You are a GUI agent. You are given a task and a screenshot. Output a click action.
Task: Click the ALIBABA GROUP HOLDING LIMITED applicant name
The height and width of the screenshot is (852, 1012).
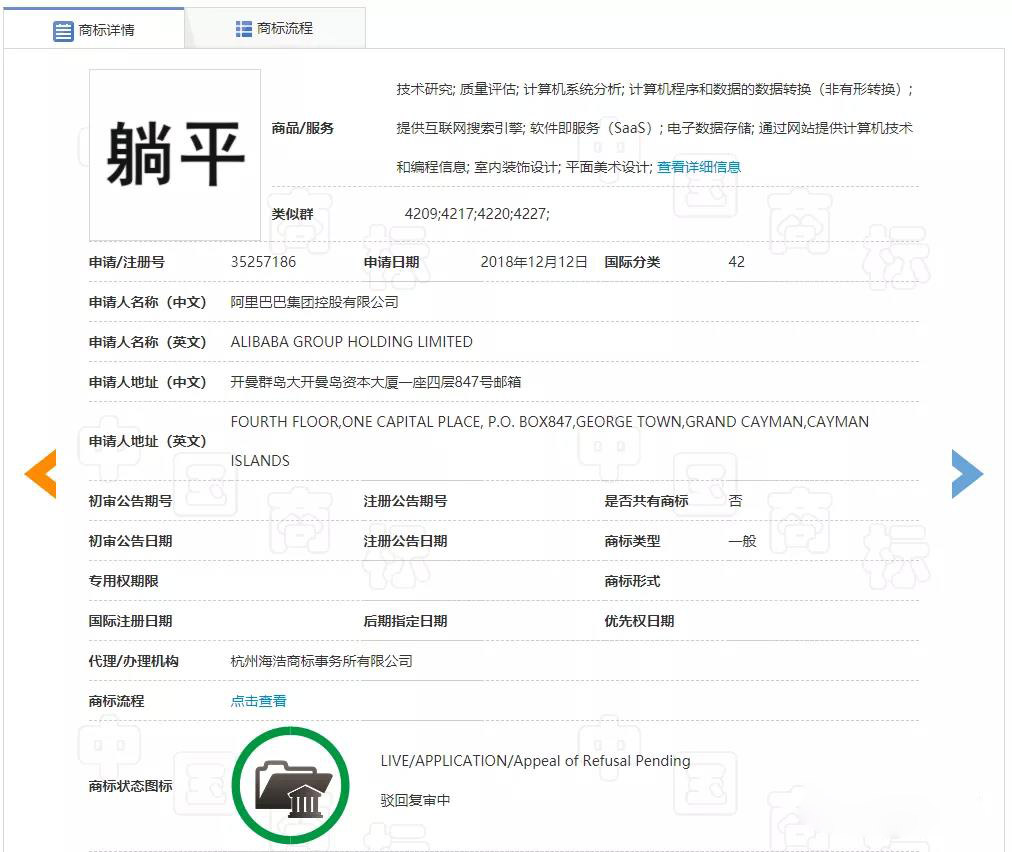(x=351, y=342)
